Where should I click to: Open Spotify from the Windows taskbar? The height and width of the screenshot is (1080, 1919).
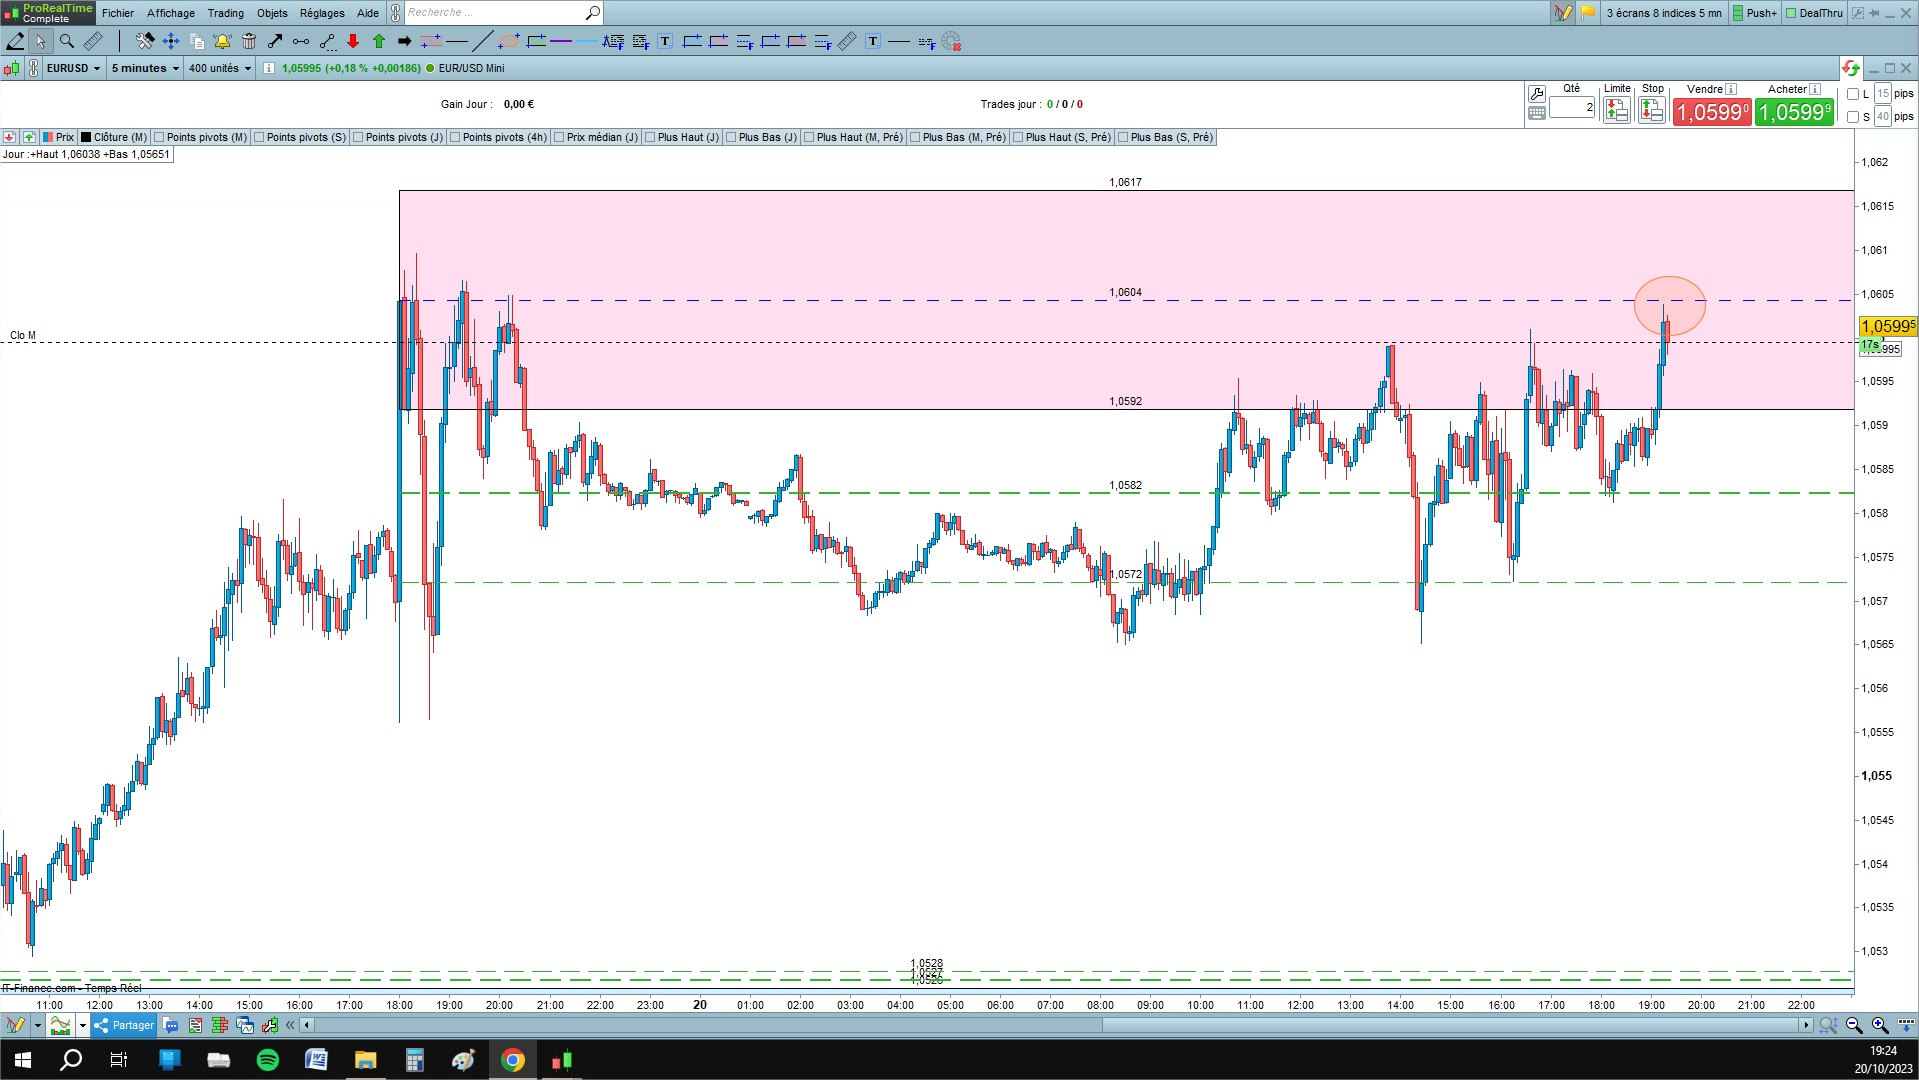(268, 1060)
